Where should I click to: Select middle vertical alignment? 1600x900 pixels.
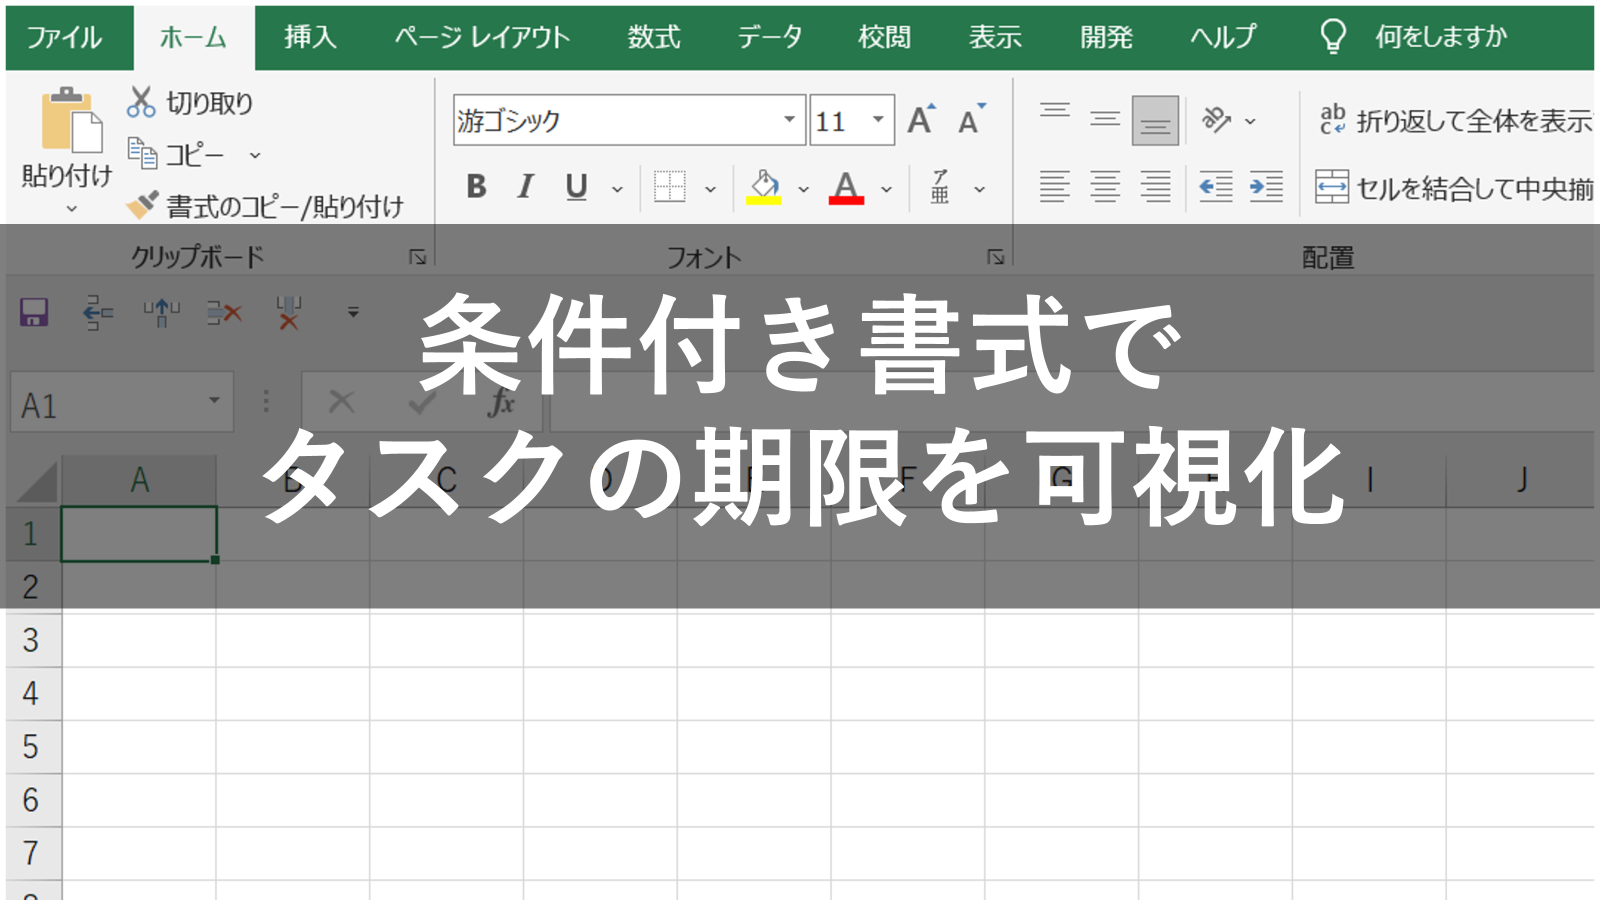[x=1105, y=120]
